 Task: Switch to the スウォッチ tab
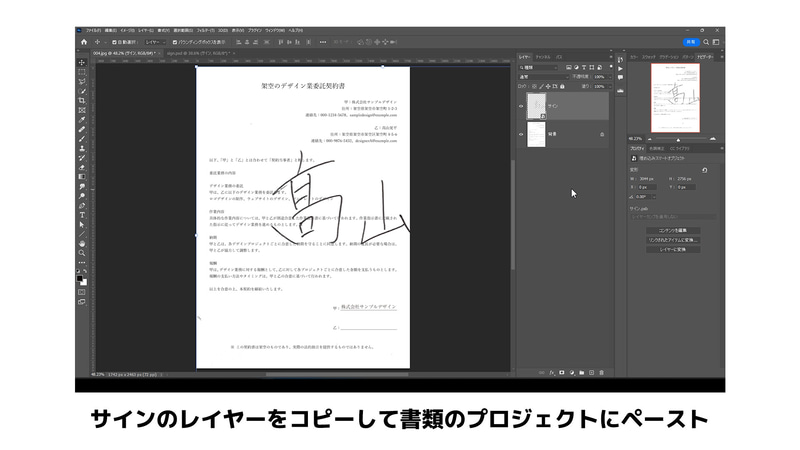(x=648, y=57)
